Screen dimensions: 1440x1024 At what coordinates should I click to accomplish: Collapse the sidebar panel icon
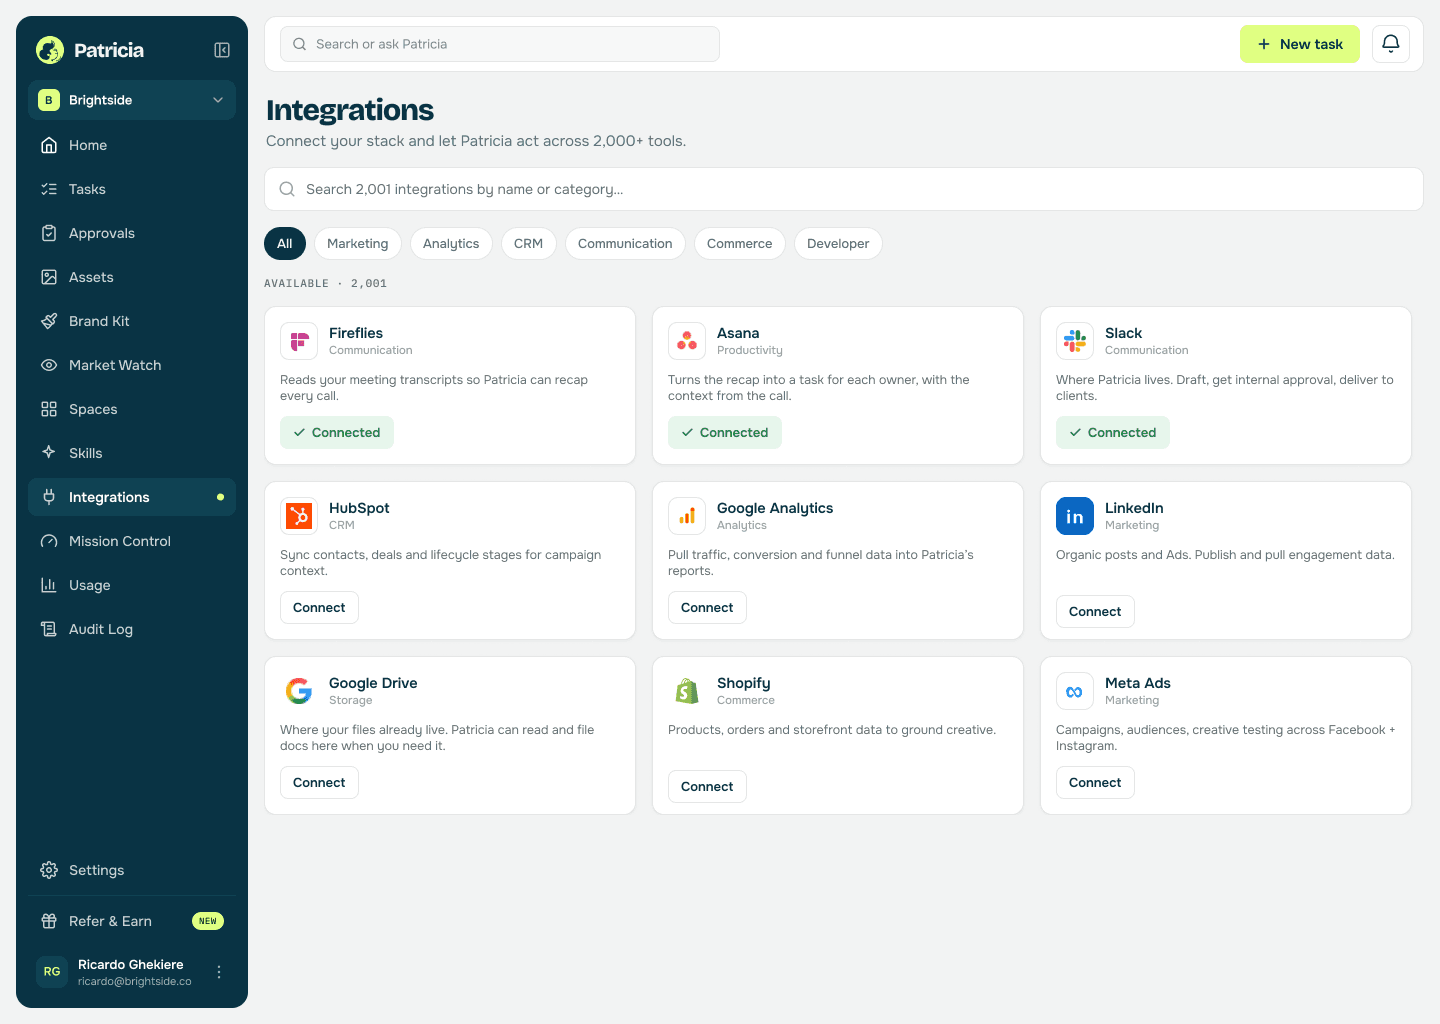[222, 50]
